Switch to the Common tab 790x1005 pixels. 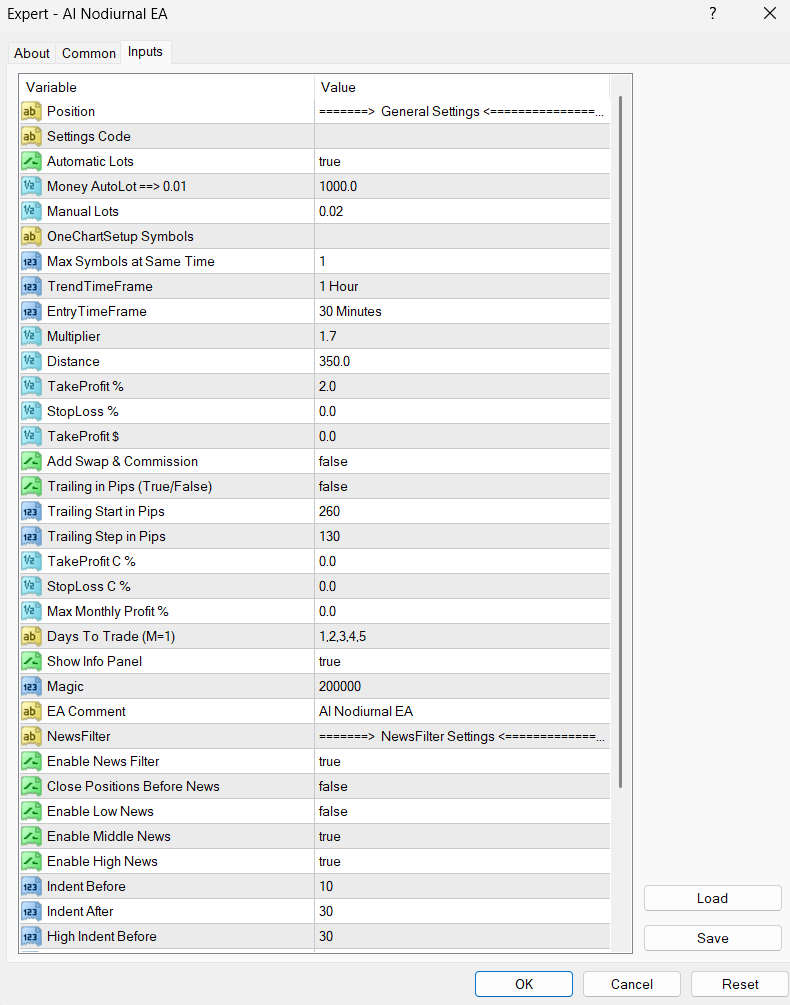click(x=89, y=53)
